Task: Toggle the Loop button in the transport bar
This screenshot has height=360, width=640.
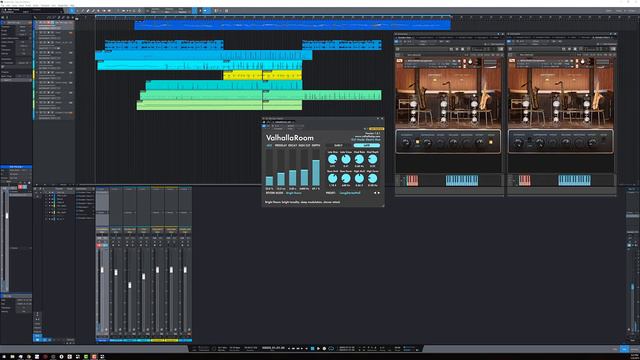Action: point(331,349)
